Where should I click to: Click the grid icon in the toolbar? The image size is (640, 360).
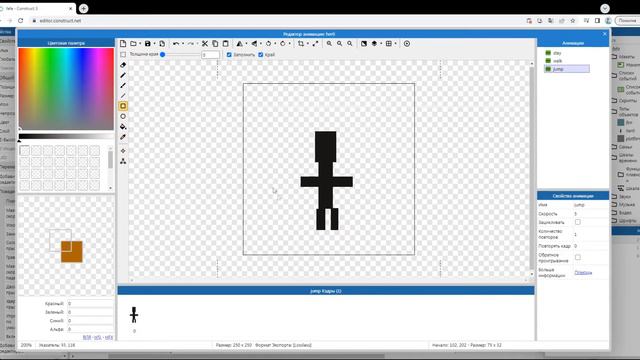tap(389, 43)
